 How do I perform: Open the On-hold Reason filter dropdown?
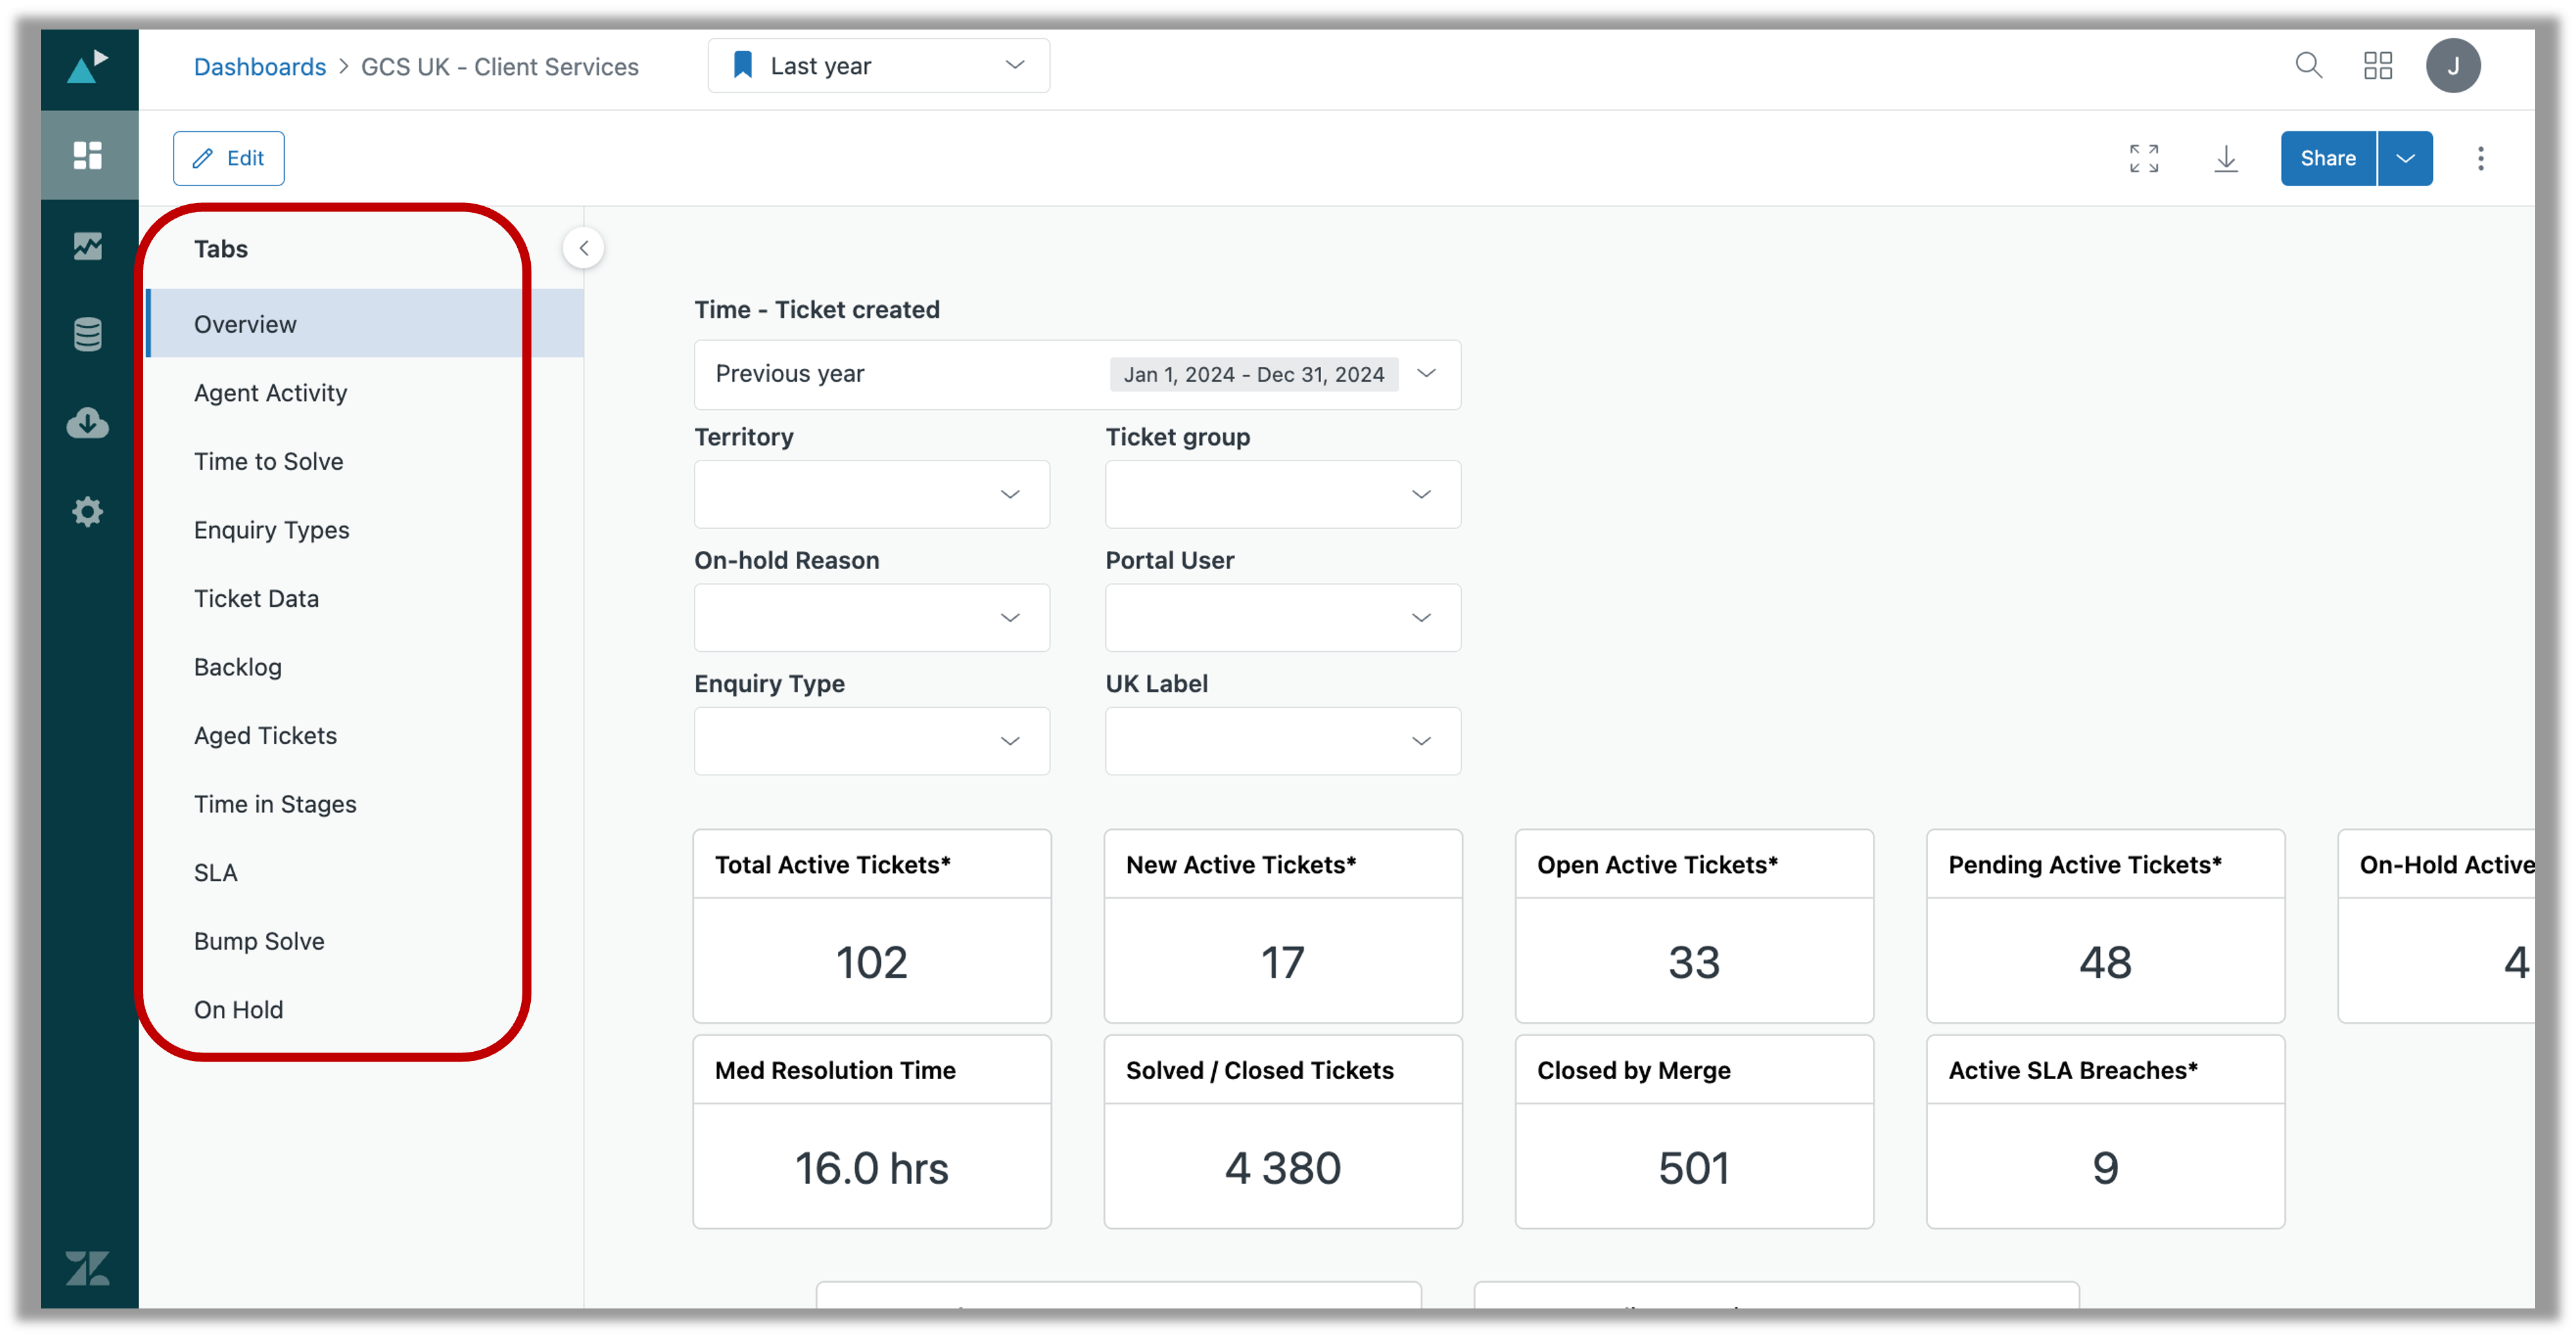(x=871, y=617)
